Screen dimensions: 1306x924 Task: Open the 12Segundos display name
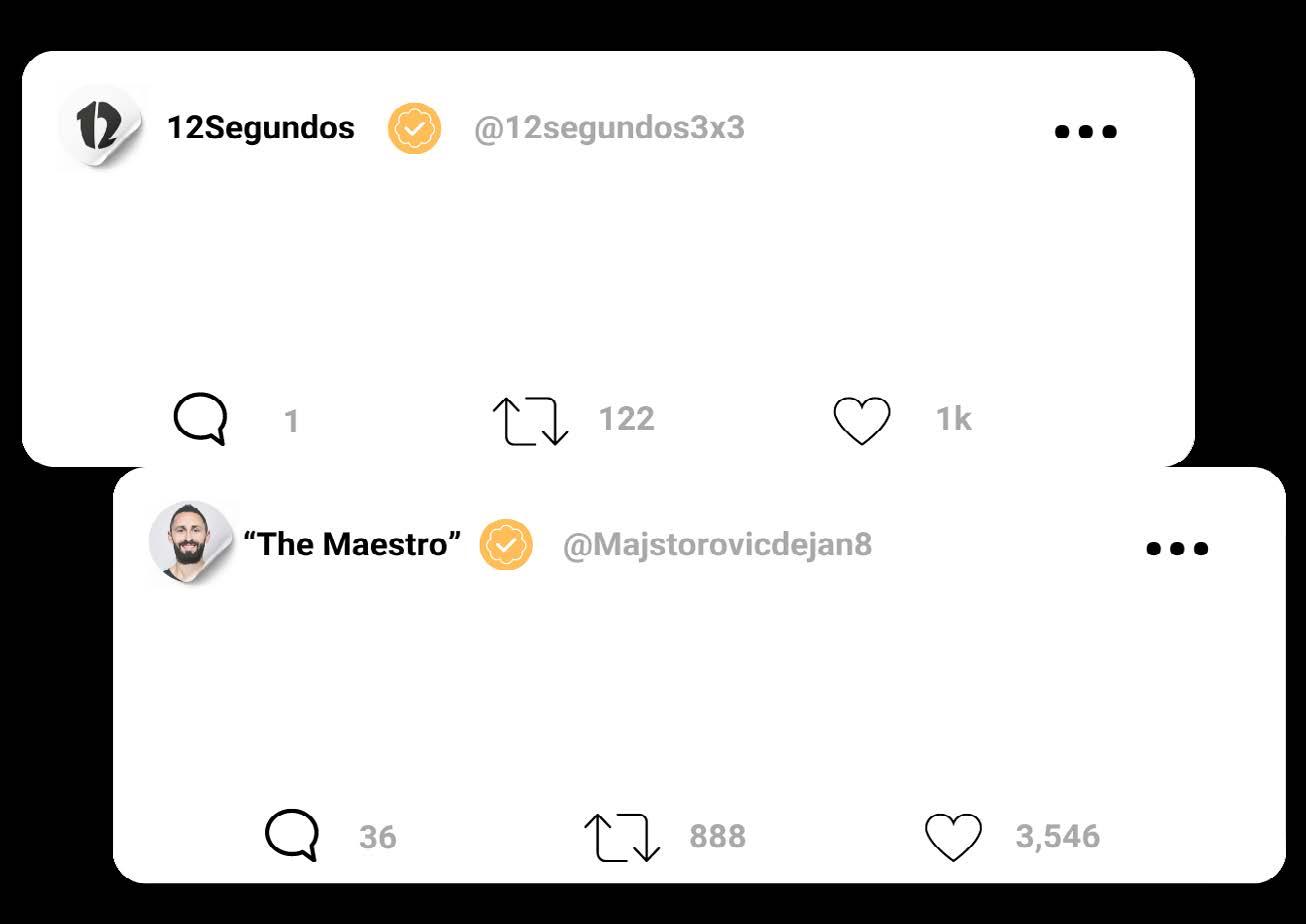click(260, 128)
